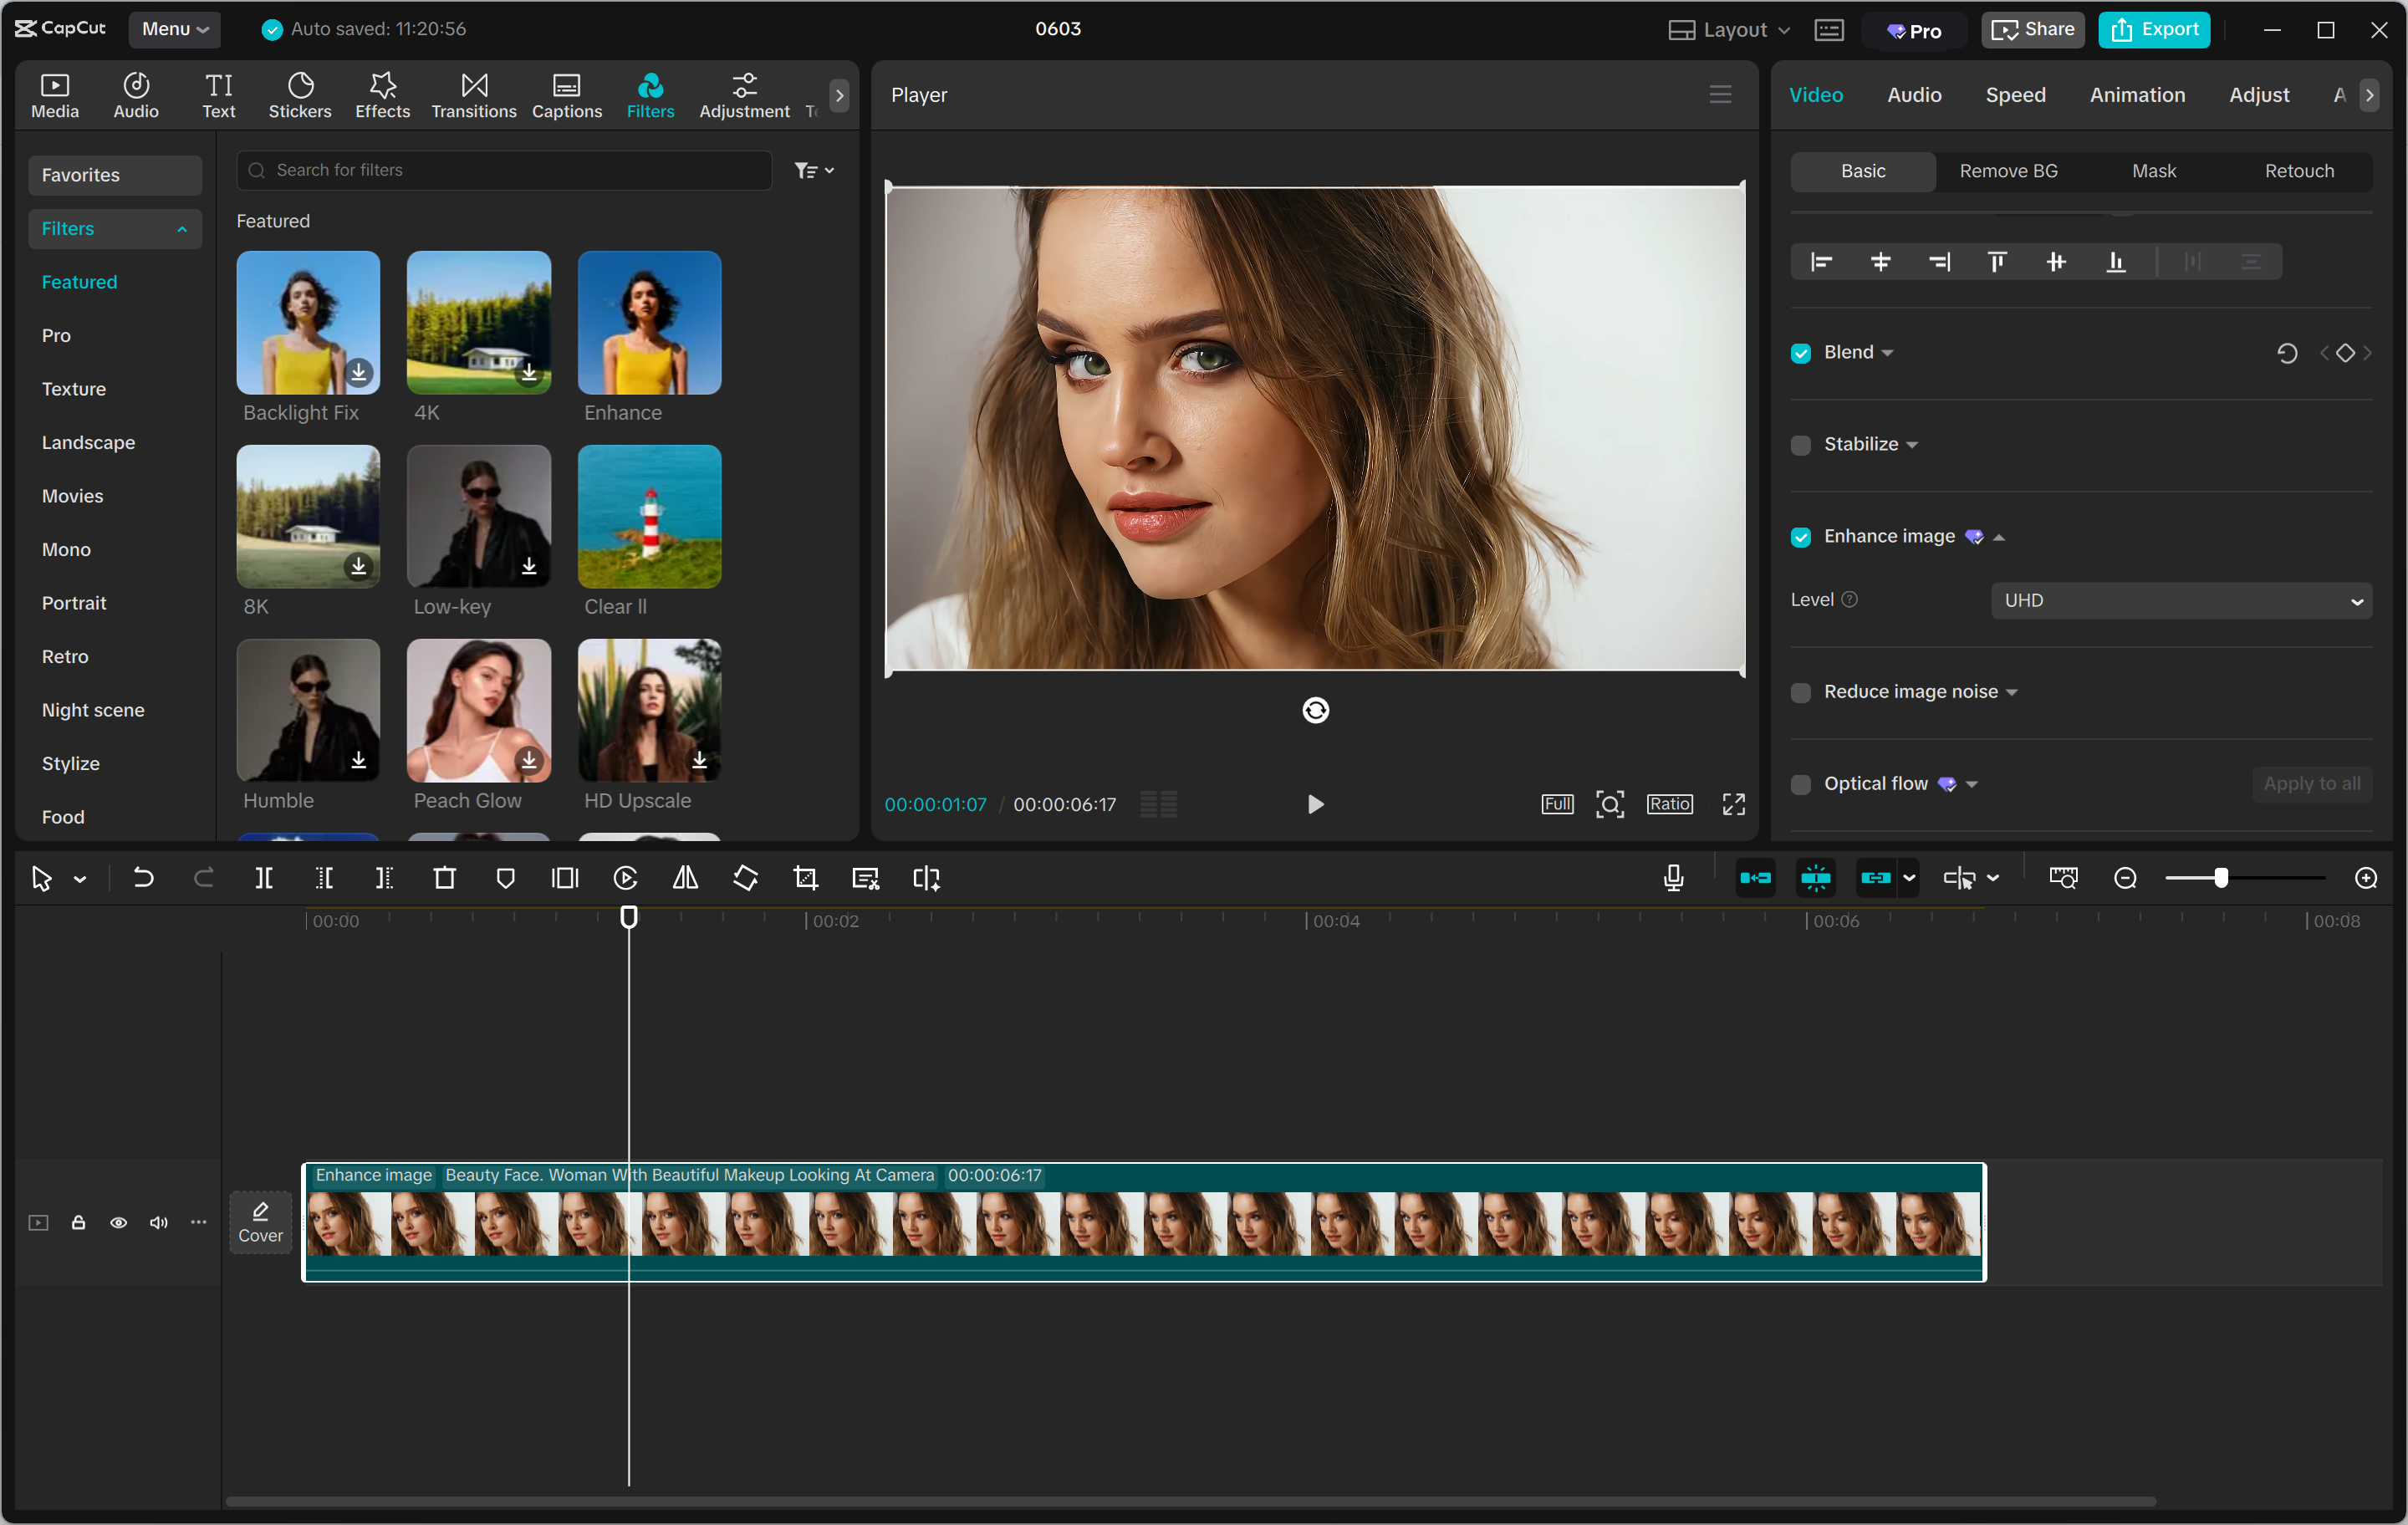Open the Media panel
The height and width of the screenshot is (1525, 2408).
[54, 95]
